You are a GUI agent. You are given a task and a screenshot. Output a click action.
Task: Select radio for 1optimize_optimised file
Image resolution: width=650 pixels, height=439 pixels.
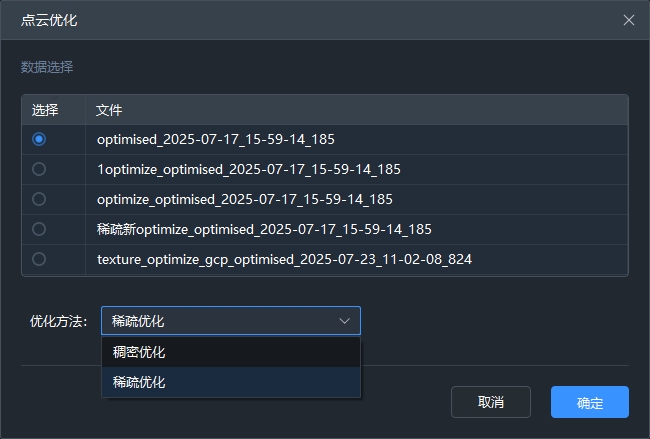[x=39, y=169]
